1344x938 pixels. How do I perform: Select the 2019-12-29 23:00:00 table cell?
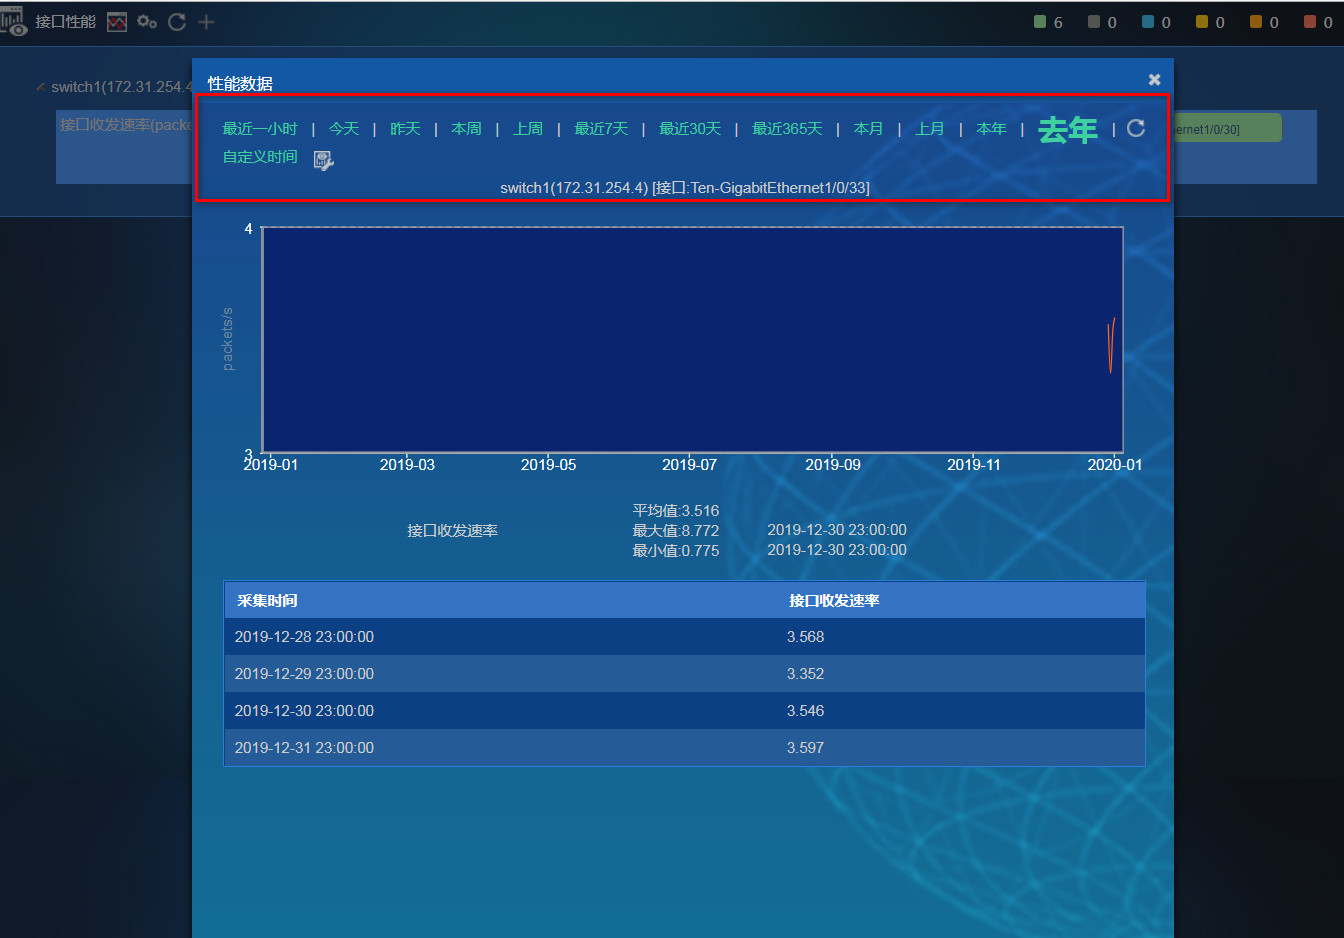pyautogui.click(x=304, y=674)
